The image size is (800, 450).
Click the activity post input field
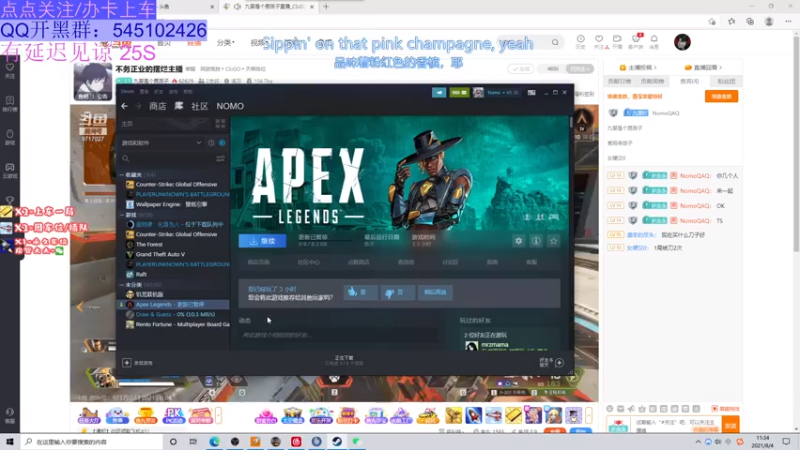click(338, 335)
